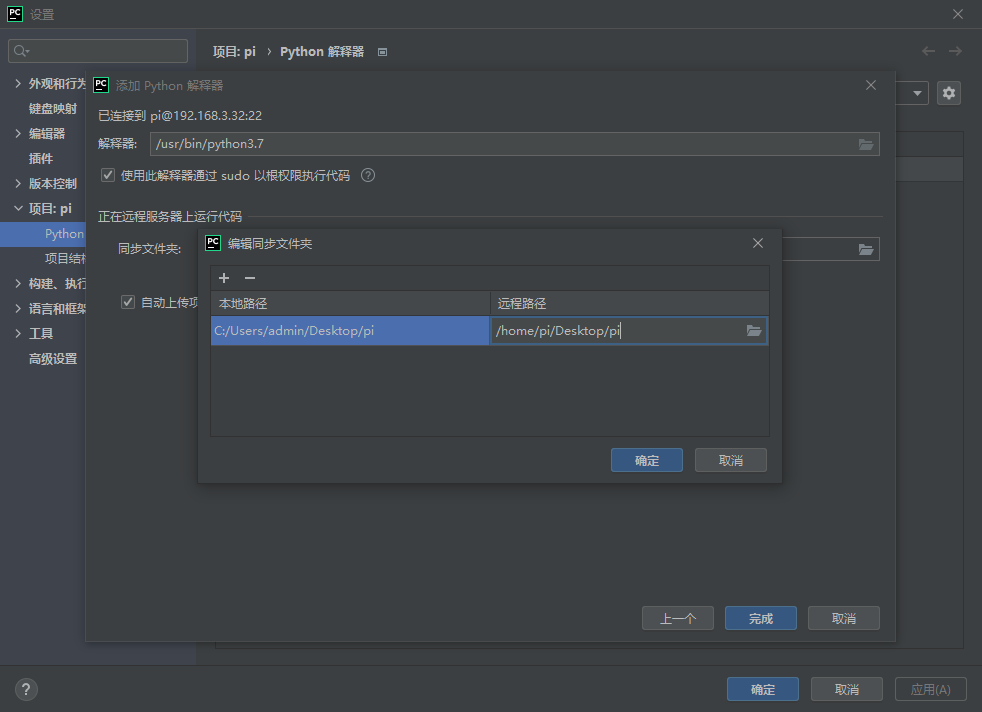Navigate back with the left arrow
Viewport: 982px width, 712px height.
(929, 51)
